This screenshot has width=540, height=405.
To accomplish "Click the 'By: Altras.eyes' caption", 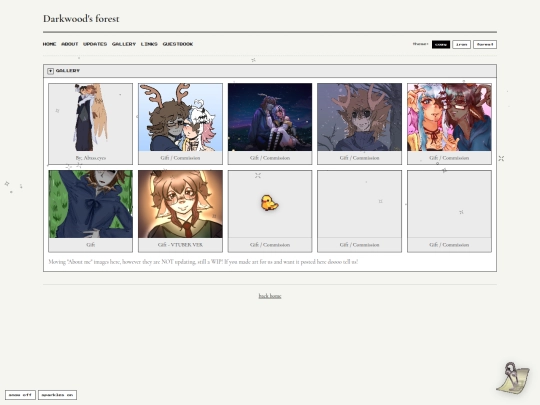I will pos(91,158).
